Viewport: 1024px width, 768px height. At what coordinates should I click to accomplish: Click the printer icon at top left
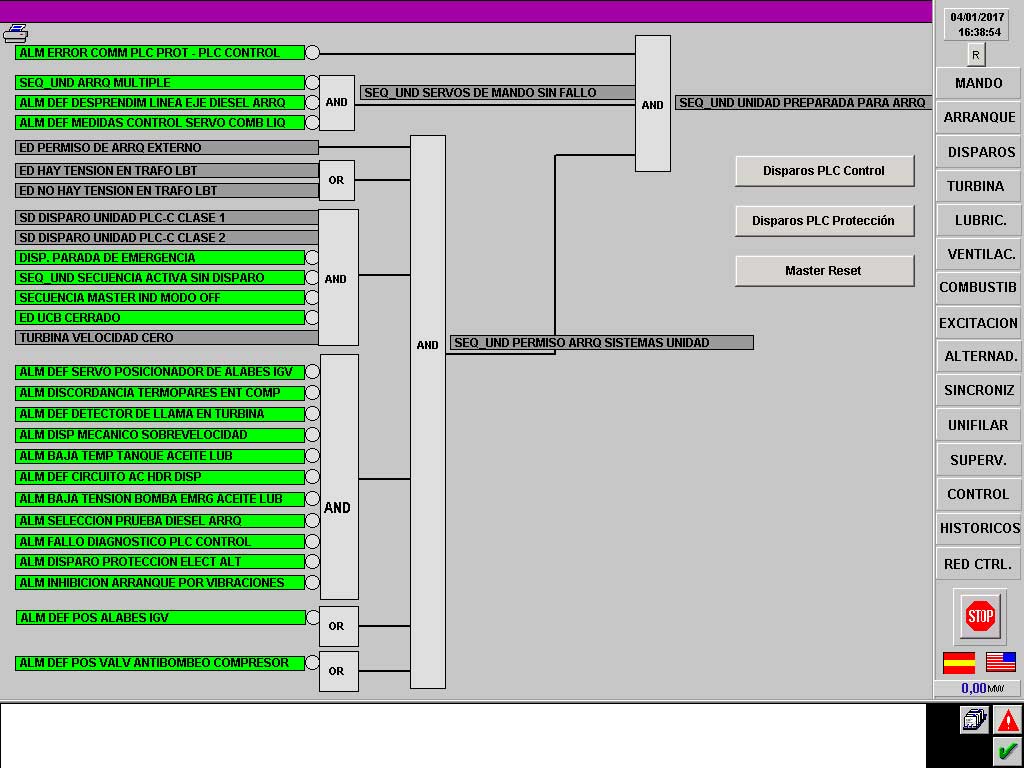click(x=15, y=33)
